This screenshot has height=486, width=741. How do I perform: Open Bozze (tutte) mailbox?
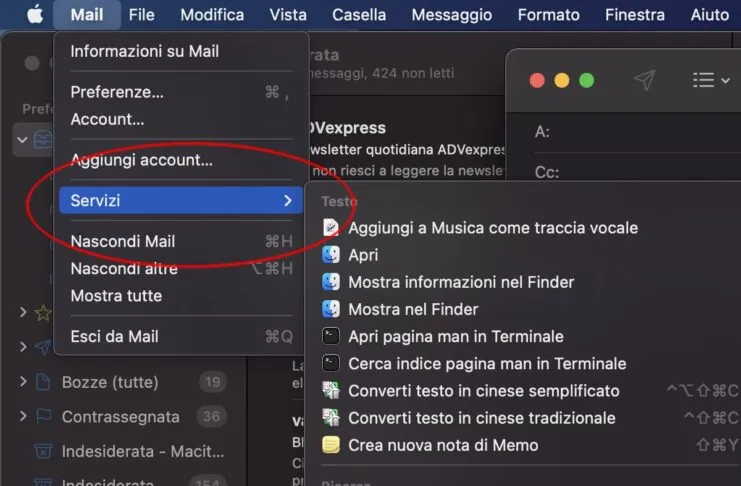110,382
